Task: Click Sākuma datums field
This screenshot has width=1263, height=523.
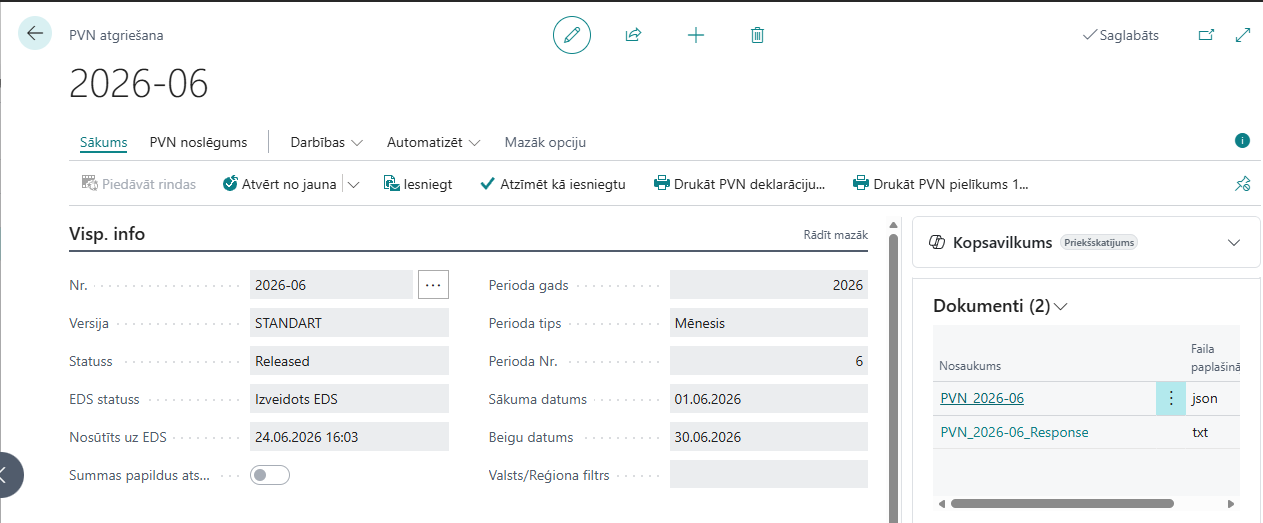Action: (769, 399)
